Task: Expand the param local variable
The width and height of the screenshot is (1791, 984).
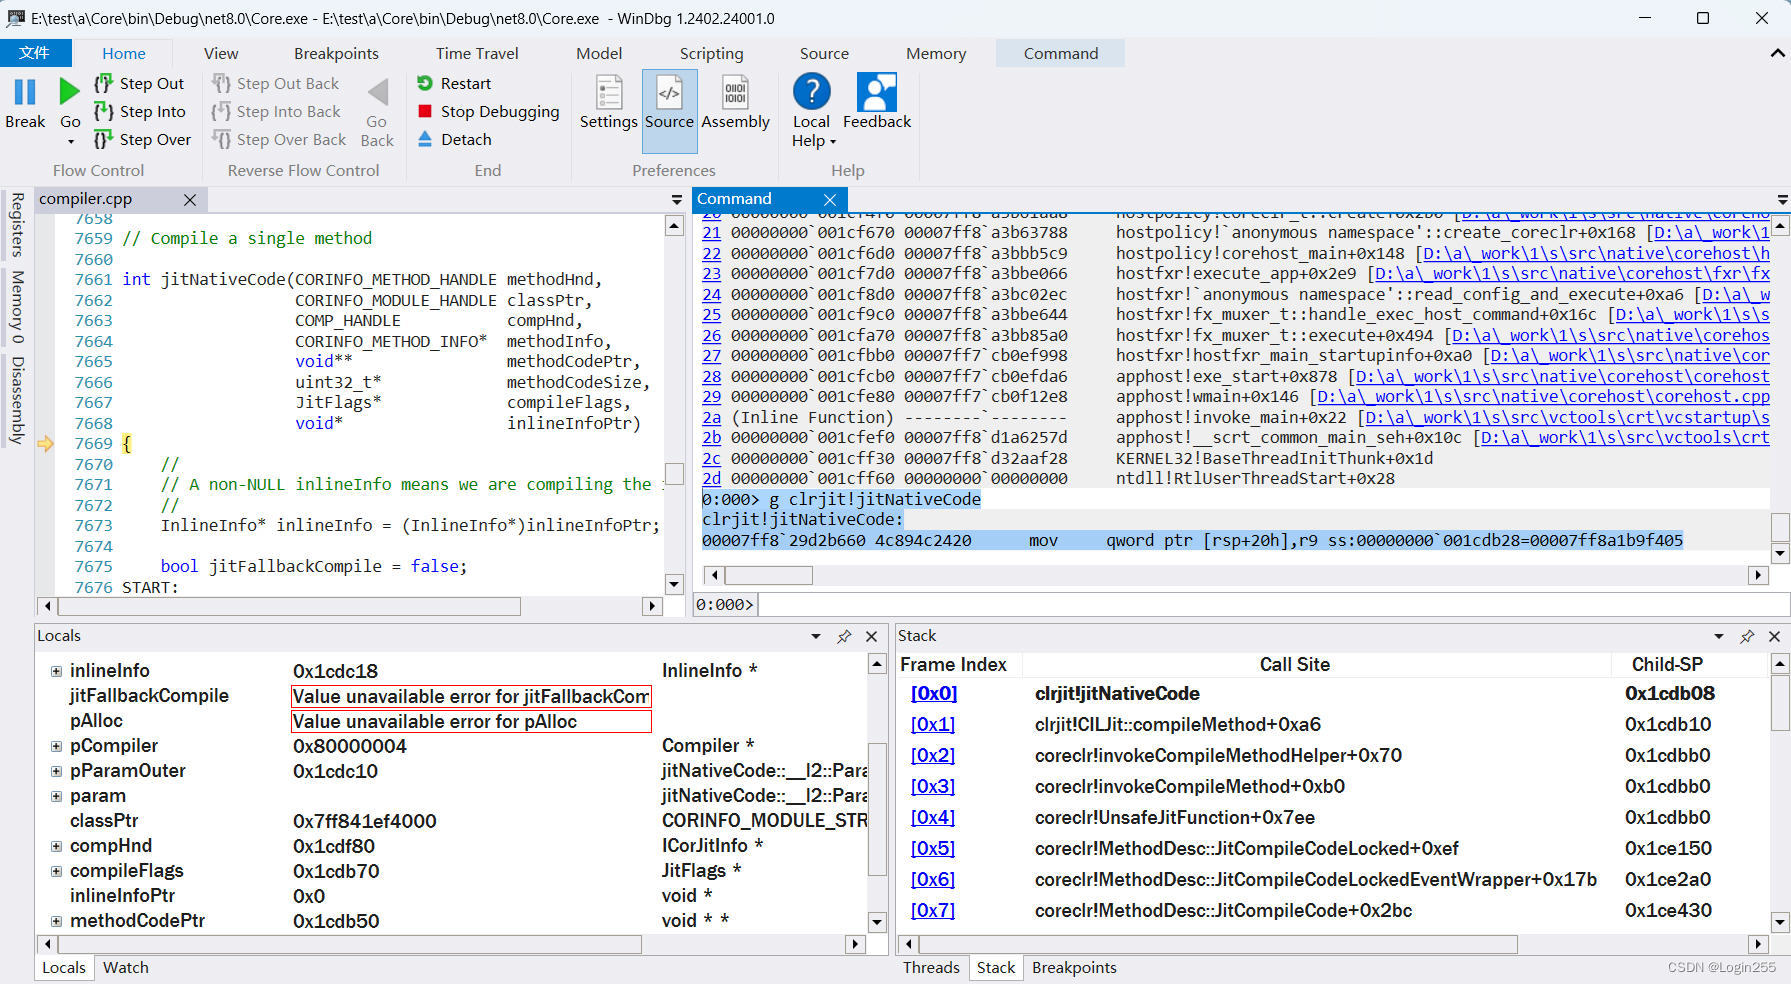Action: point(56,796)
